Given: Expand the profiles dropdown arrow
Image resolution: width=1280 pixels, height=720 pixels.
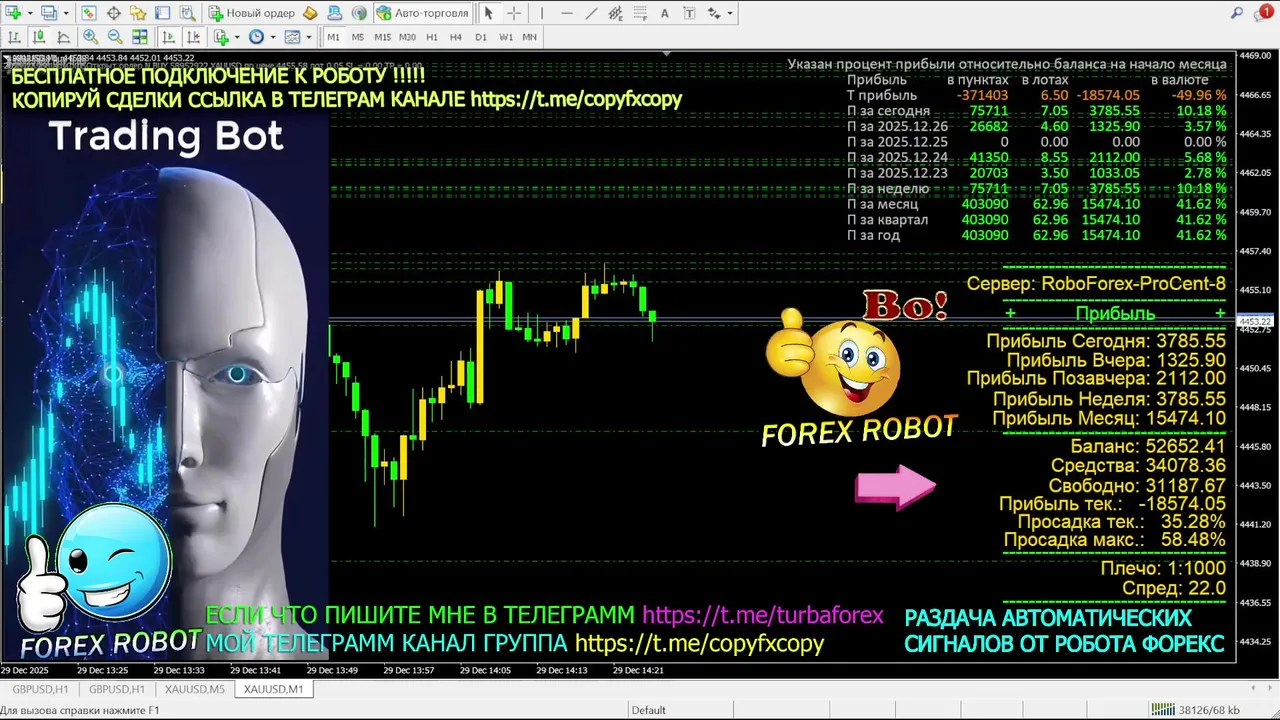Looking at the screenshot, I should pos(66,13).
